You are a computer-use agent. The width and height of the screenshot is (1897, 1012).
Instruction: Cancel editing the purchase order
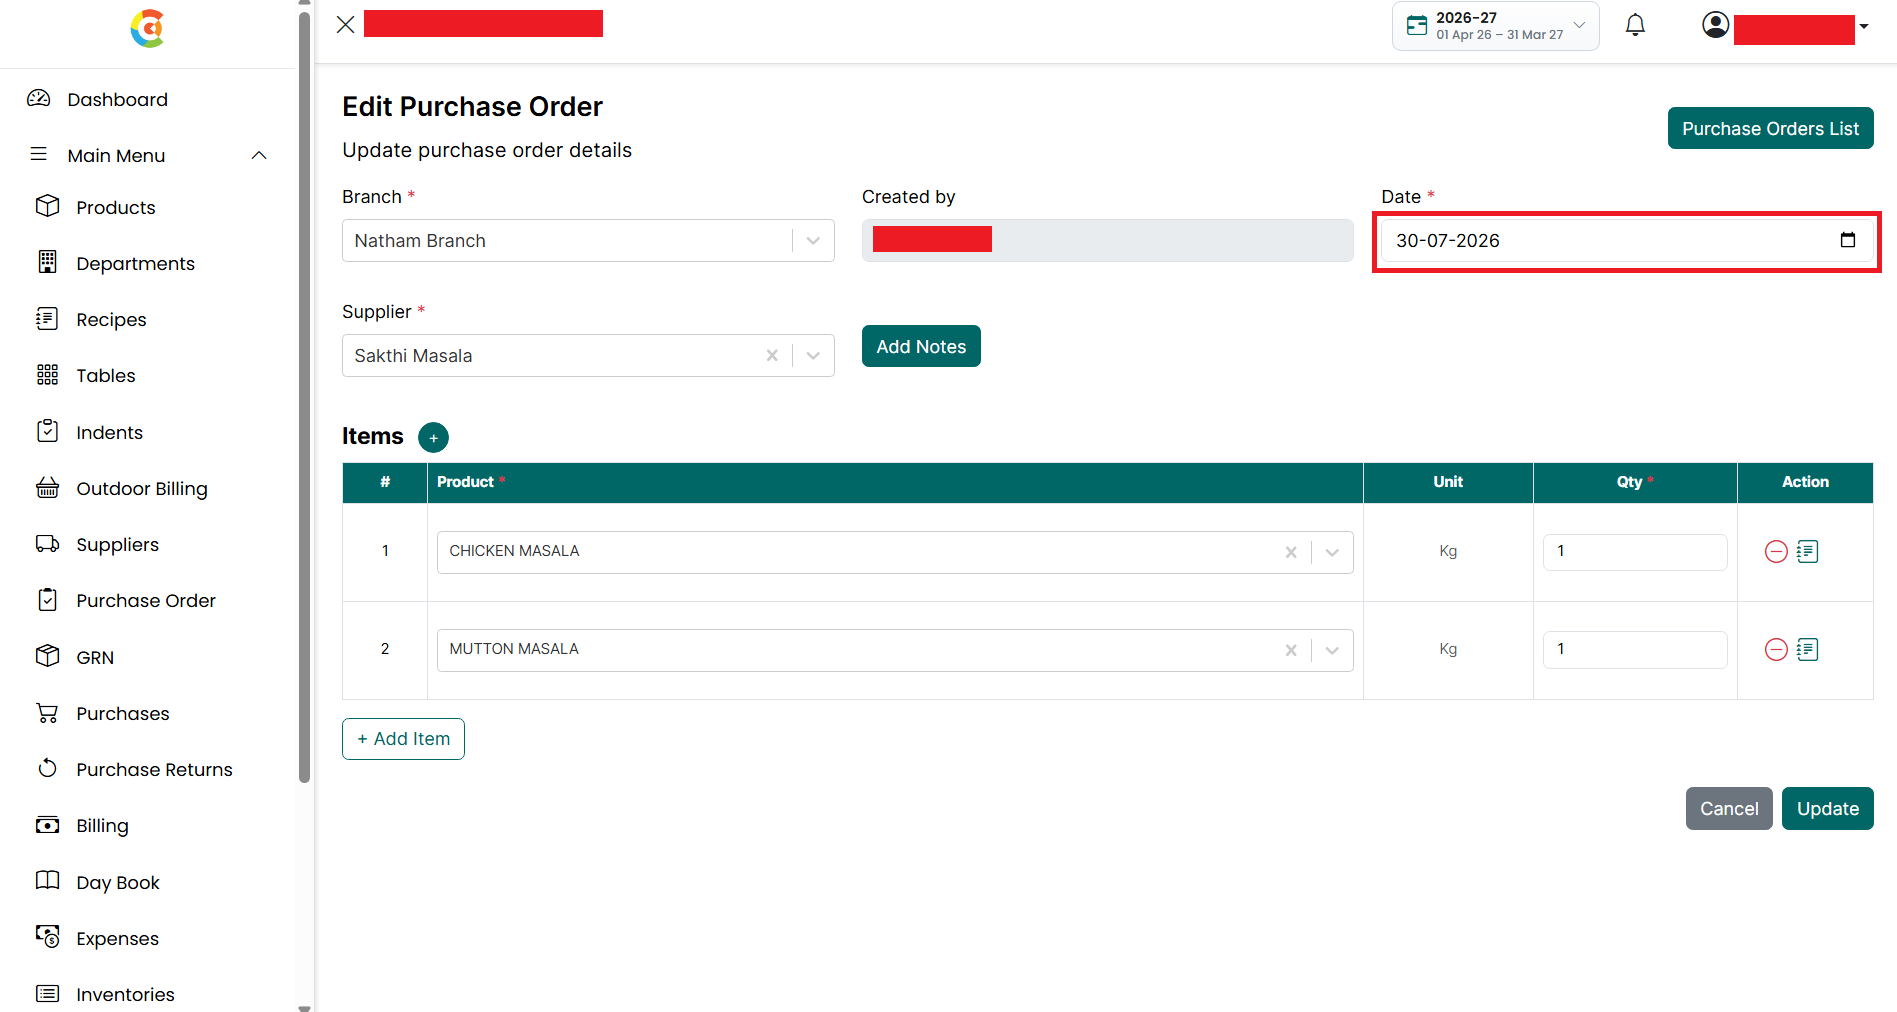click(1729, 808)
